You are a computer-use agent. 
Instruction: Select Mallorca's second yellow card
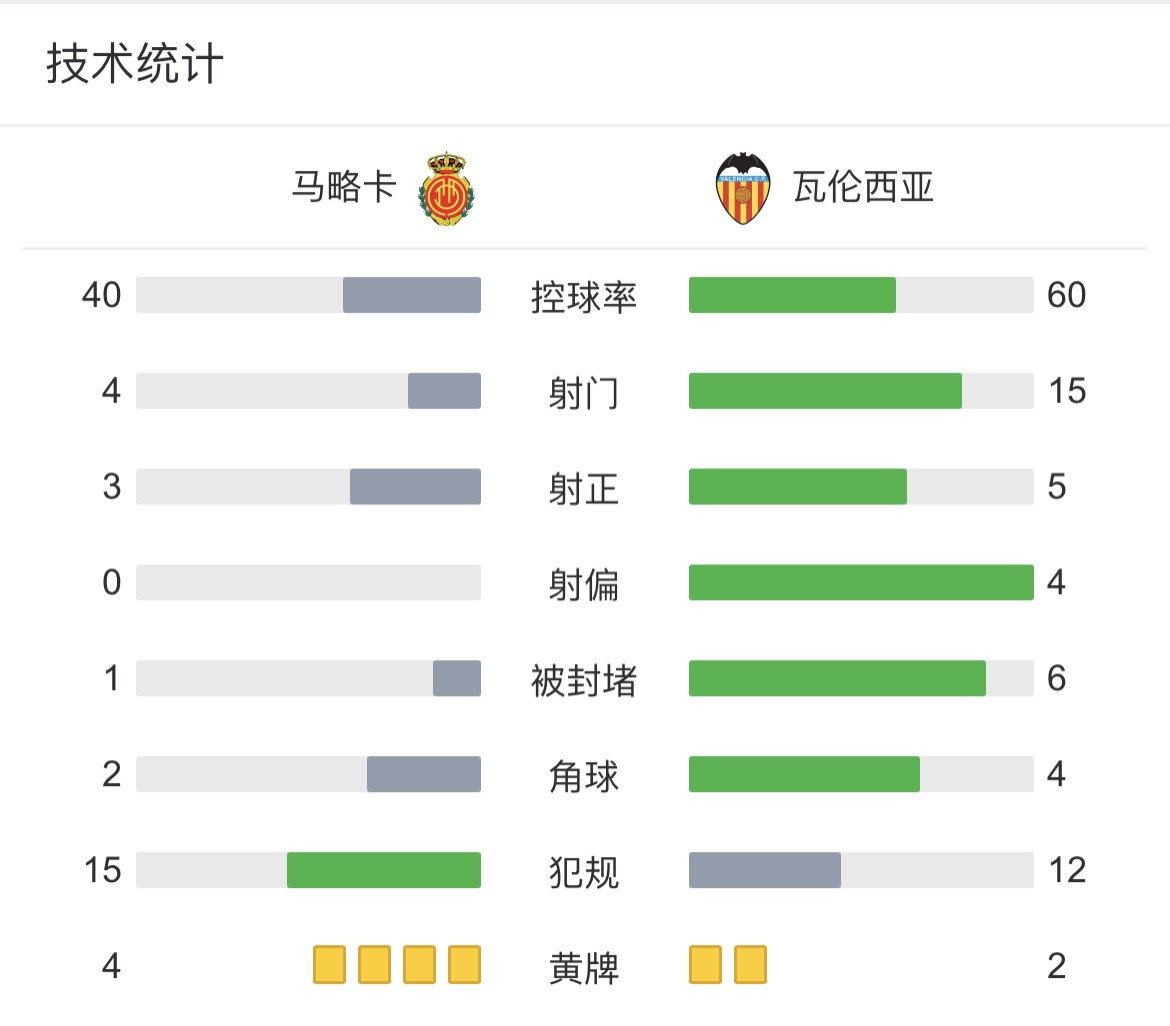pos(375,965)
